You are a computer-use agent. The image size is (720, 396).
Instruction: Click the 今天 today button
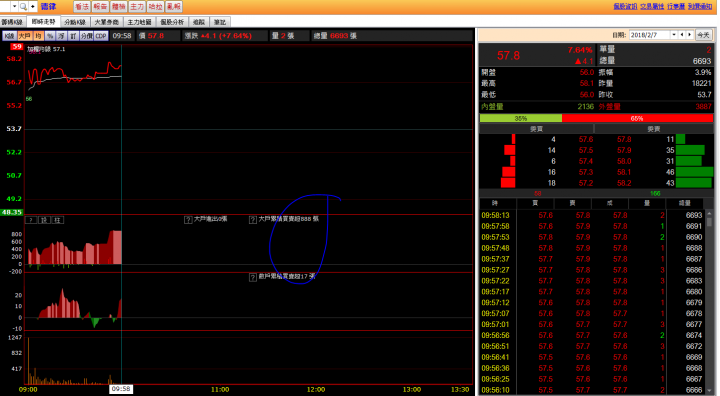click(703, 35)
